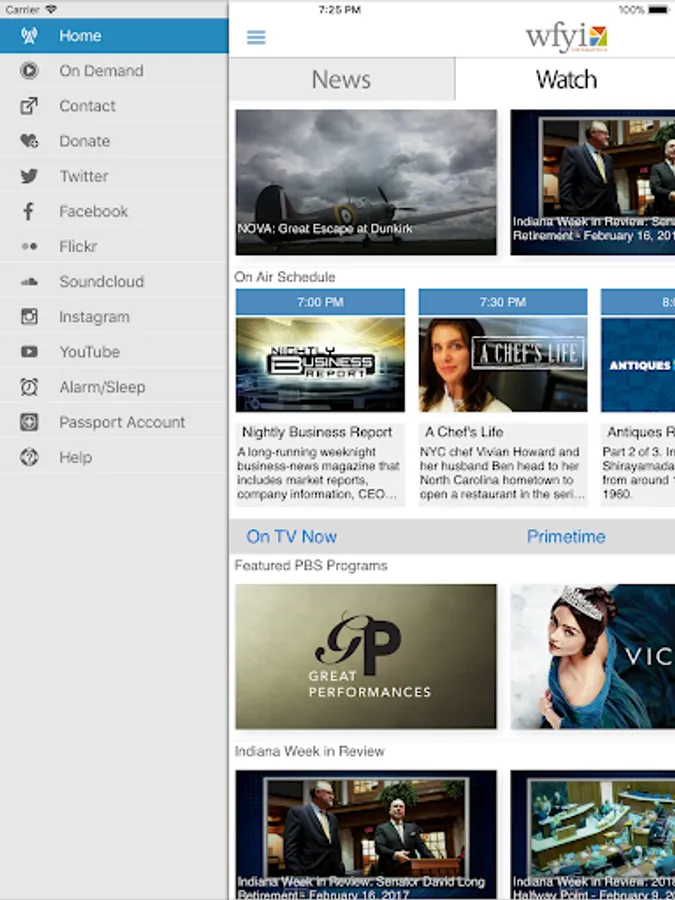Viewport: 675px width, 900px height.
Task: Tap the Wi-Fi signal icon in status bar
Action: click(51, 9)
